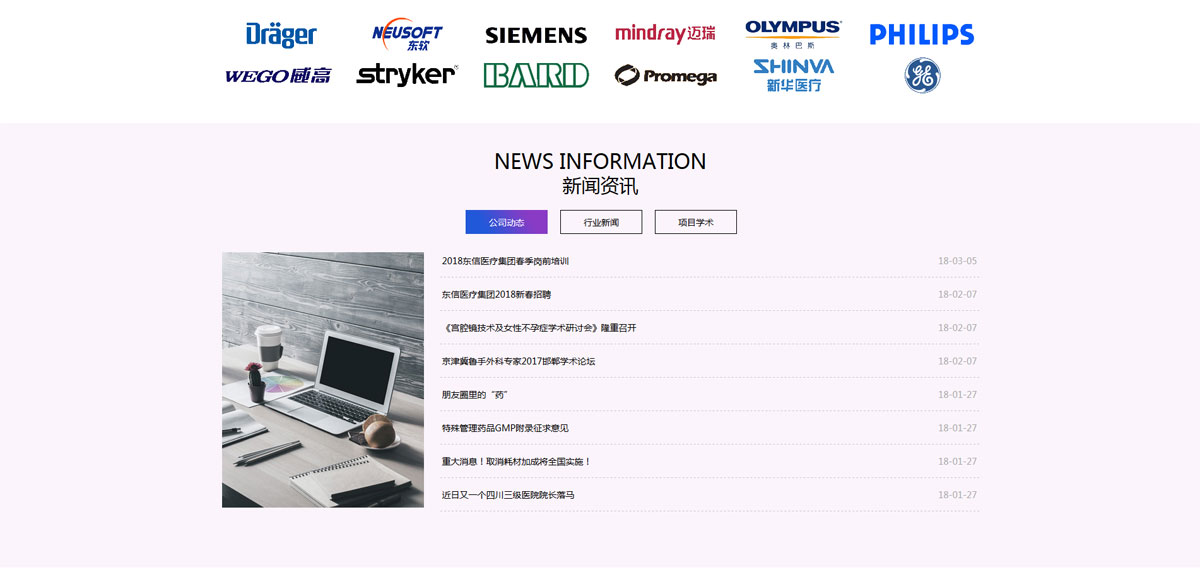Switch to the 行业新闻 tab

[601, 222]
